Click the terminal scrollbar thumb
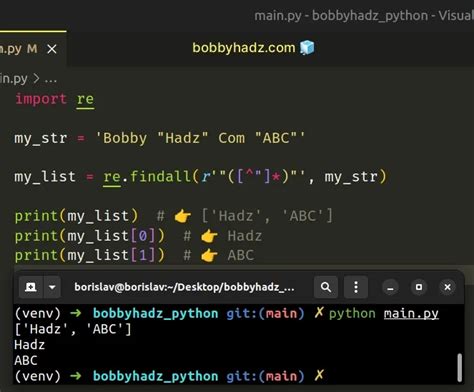474x392 pixels. pos(460,367)
